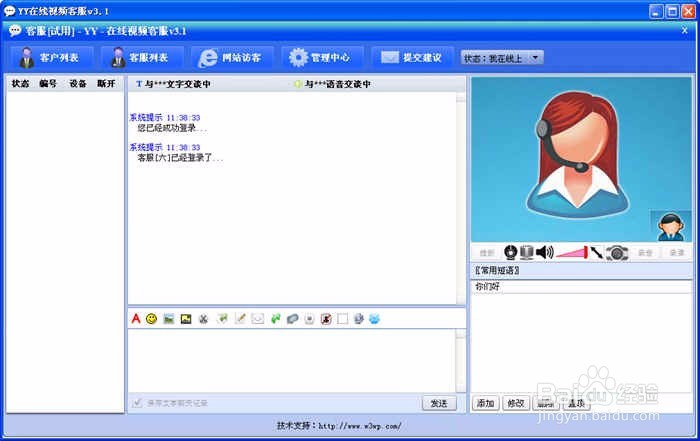700x441 pixels.
Task: Adjust the pink volume slider
Action: (572, 253)
